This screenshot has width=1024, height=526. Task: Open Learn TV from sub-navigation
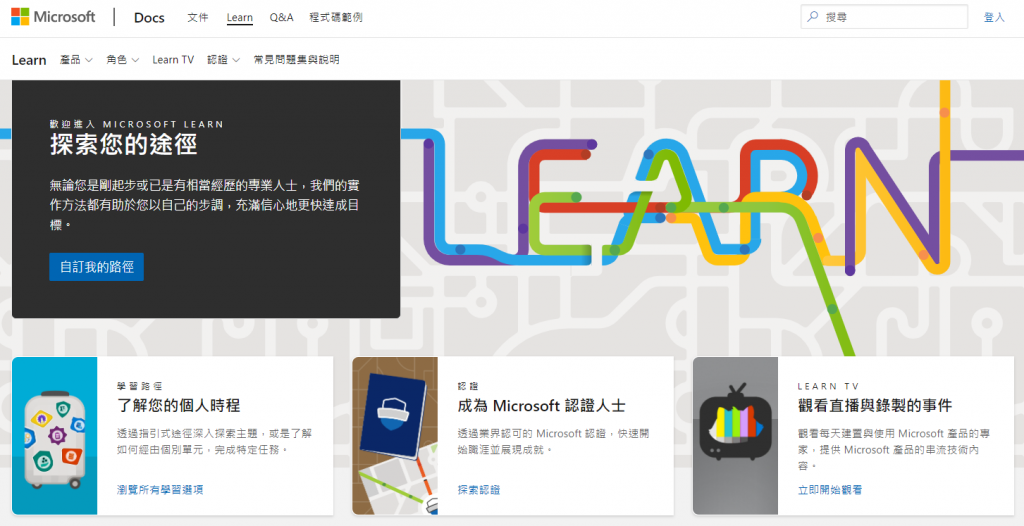(173, 59)
